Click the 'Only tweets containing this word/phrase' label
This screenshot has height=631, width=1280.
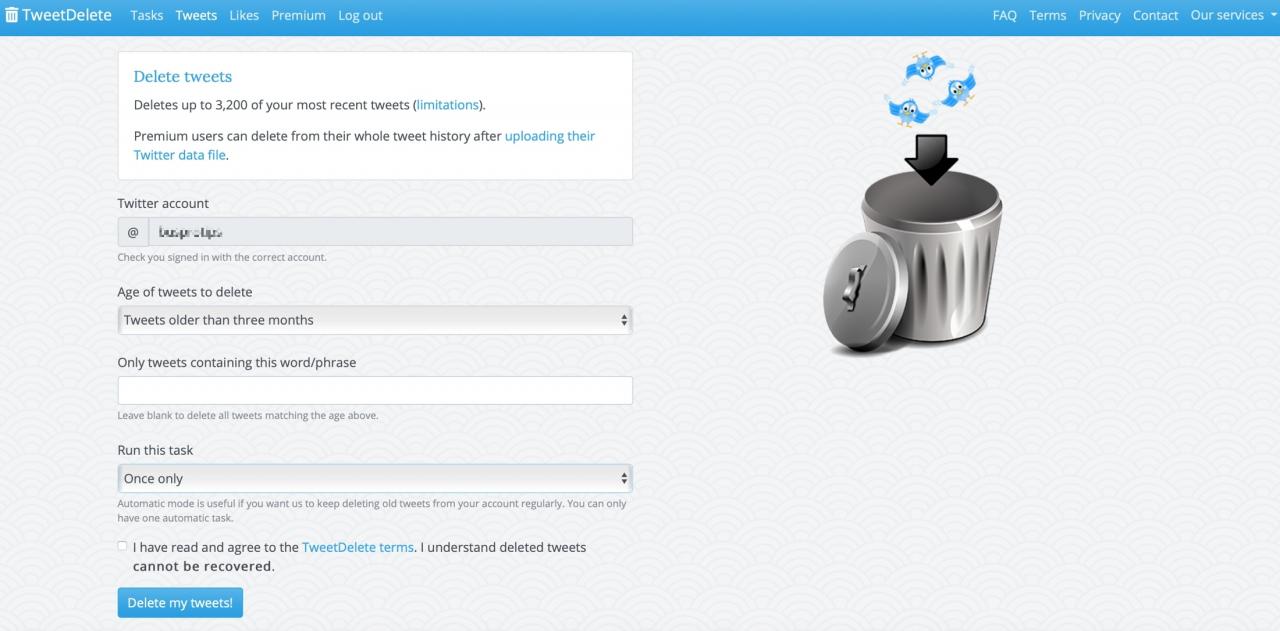[237, 362]
